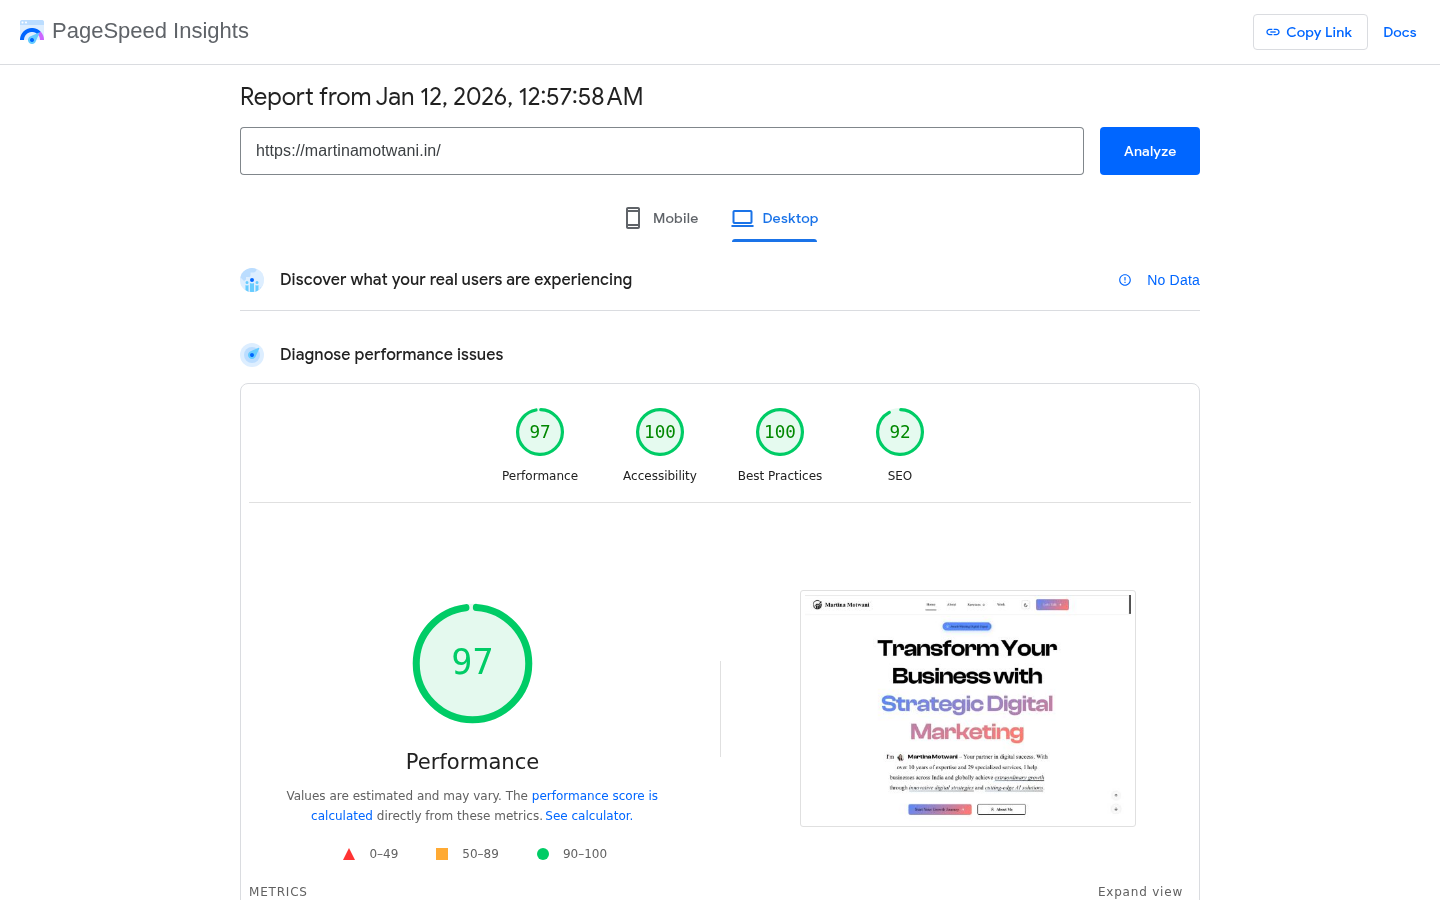The width and height of the screenshot is (1440, 900).
Task: Click the lab icon beside Diagnose performance issues
Action: (252, 354)
